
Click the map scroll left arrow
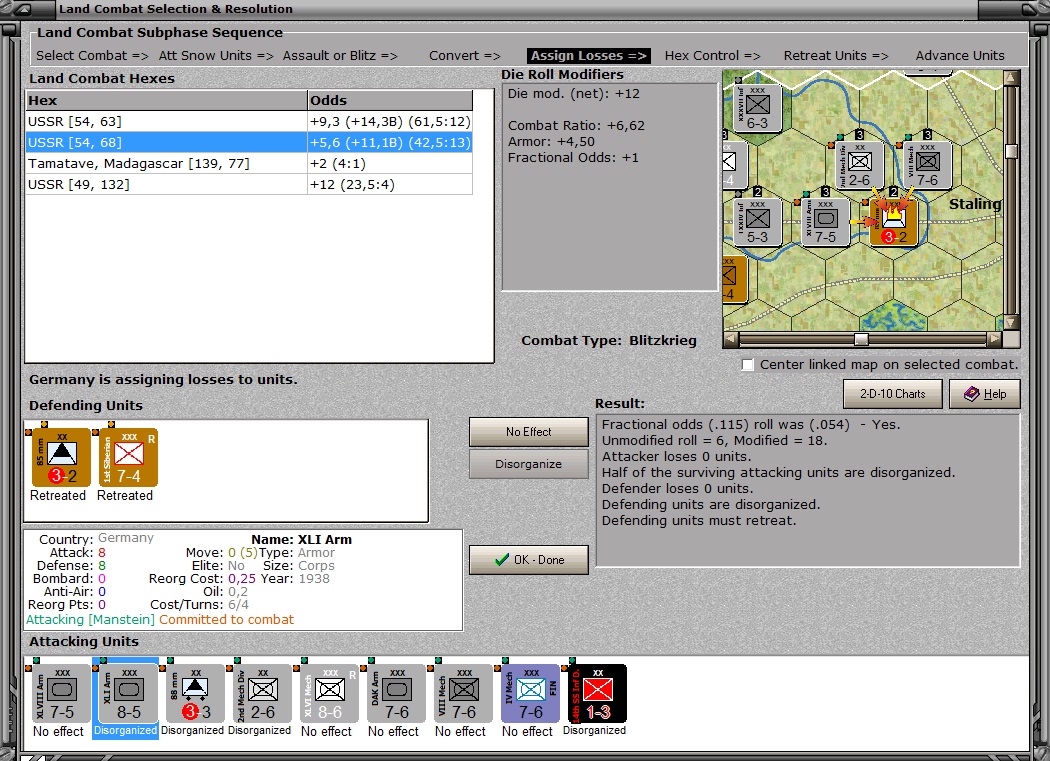(x=731, y=340)
